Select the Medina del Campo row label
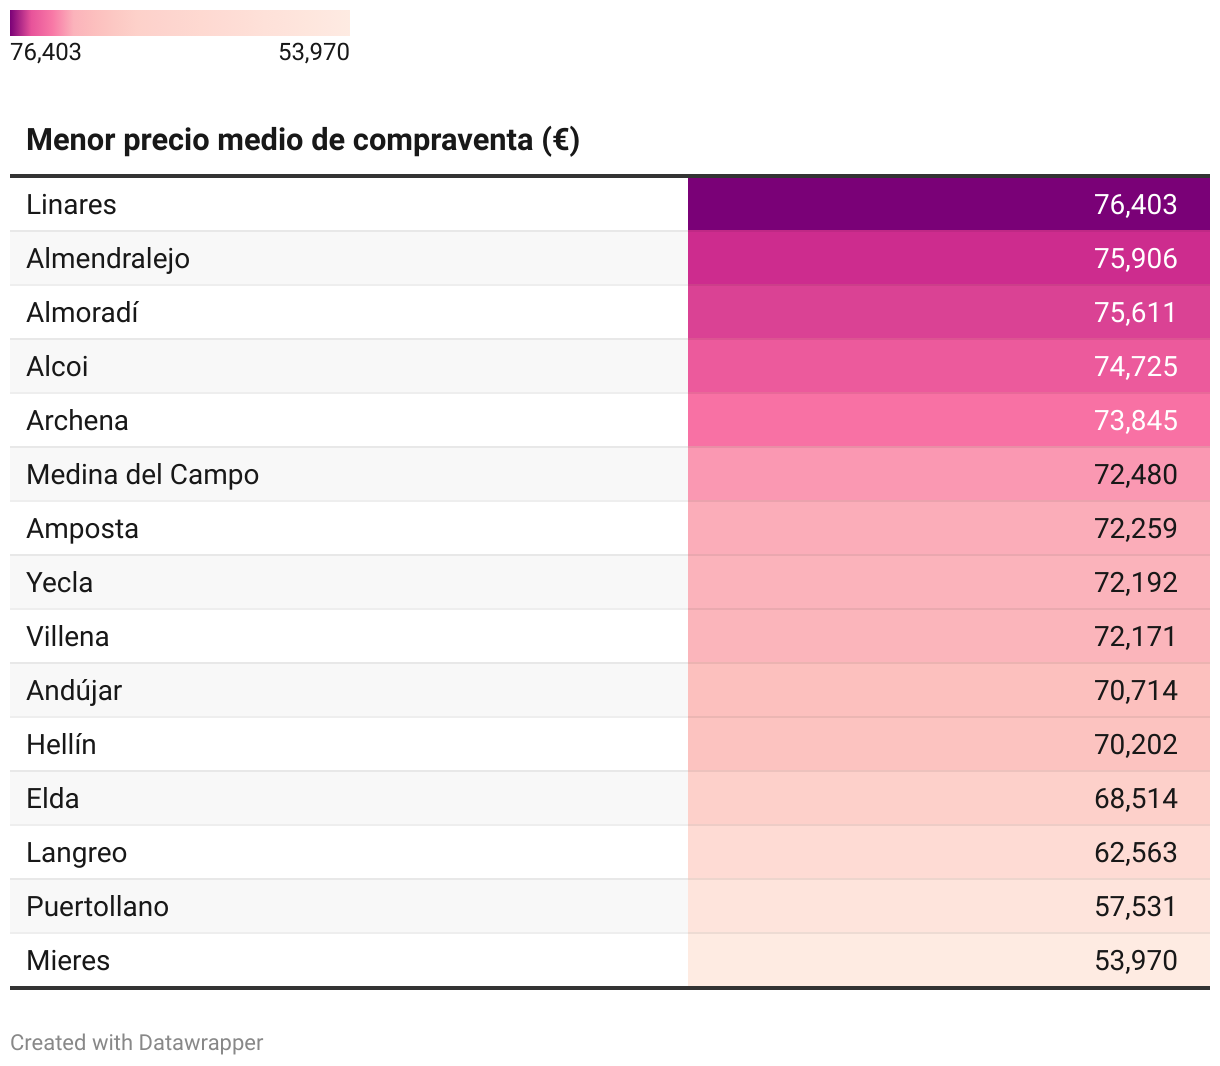This screenshot has width=1220, height=1066. [x=143, y=475]
